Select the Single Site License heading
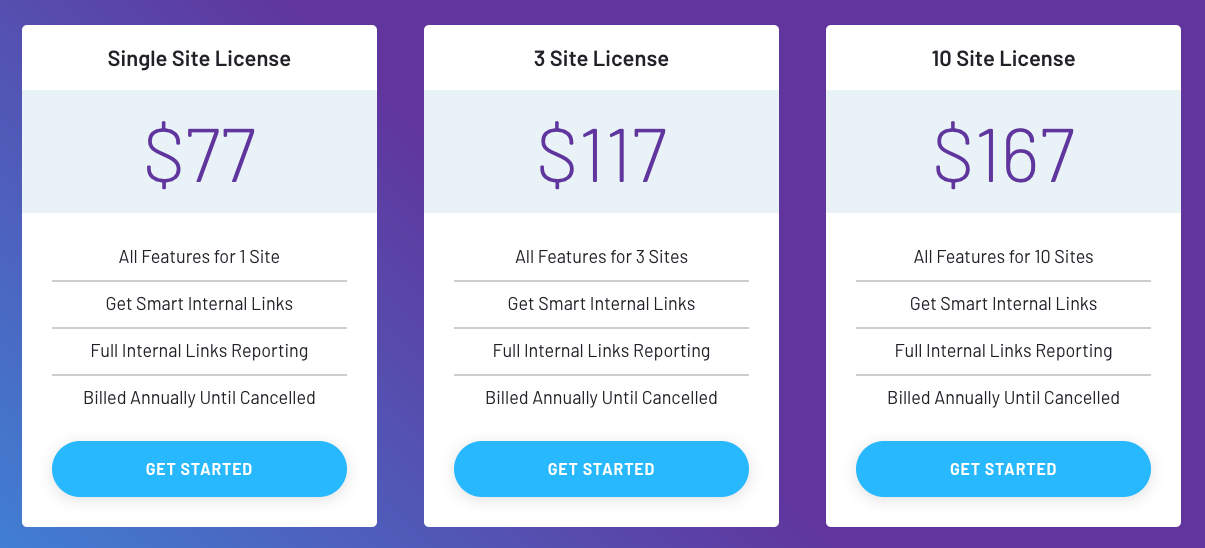1205x548 pixels. (199, 58)
